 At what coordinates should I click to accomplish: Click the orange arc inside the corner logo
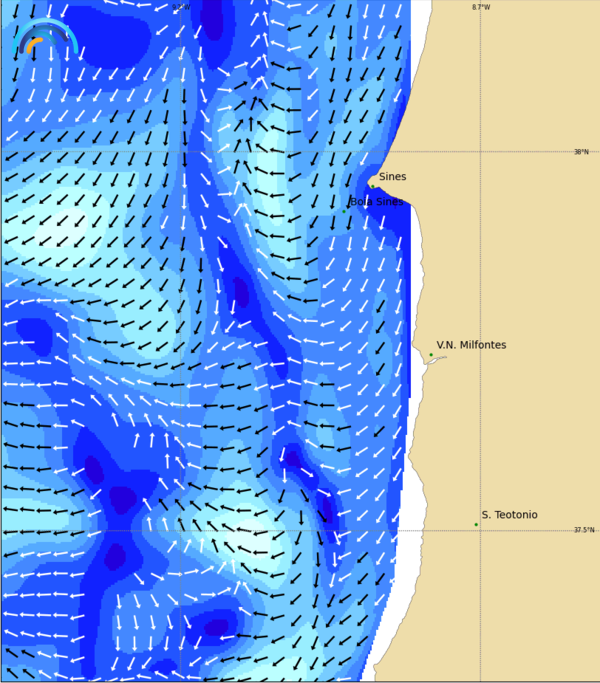click(34, 44)
